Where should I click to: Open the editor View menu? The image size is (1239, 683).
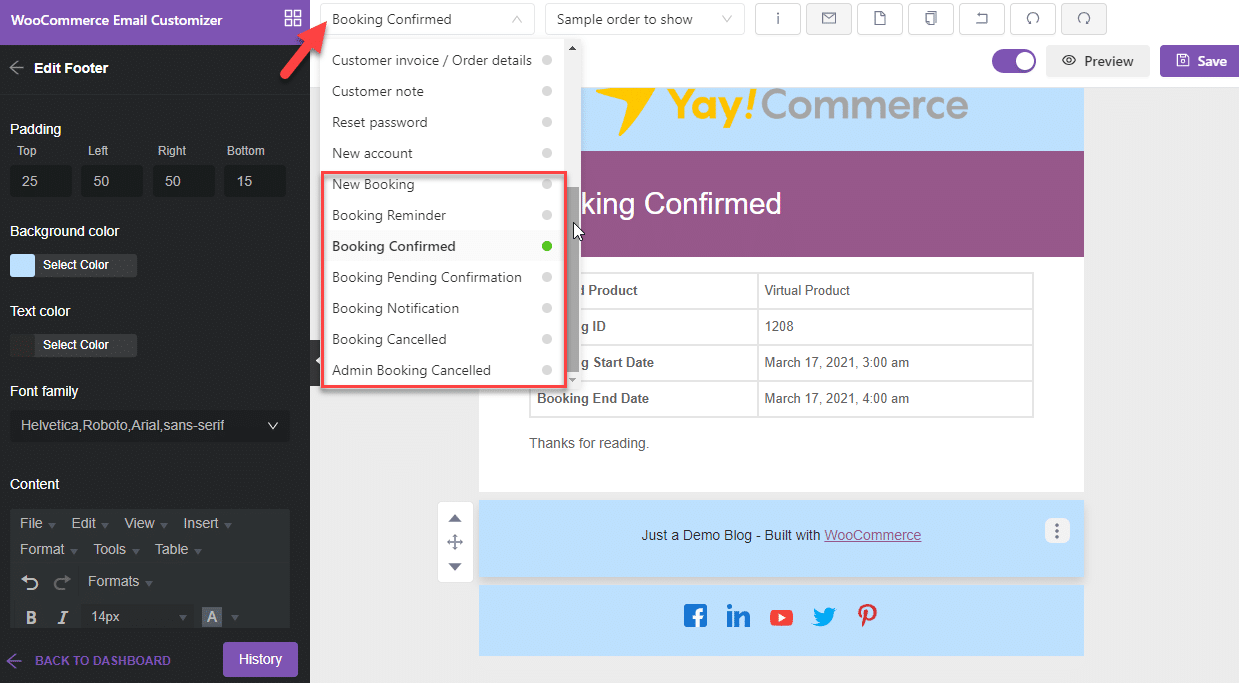click(146, 523)
